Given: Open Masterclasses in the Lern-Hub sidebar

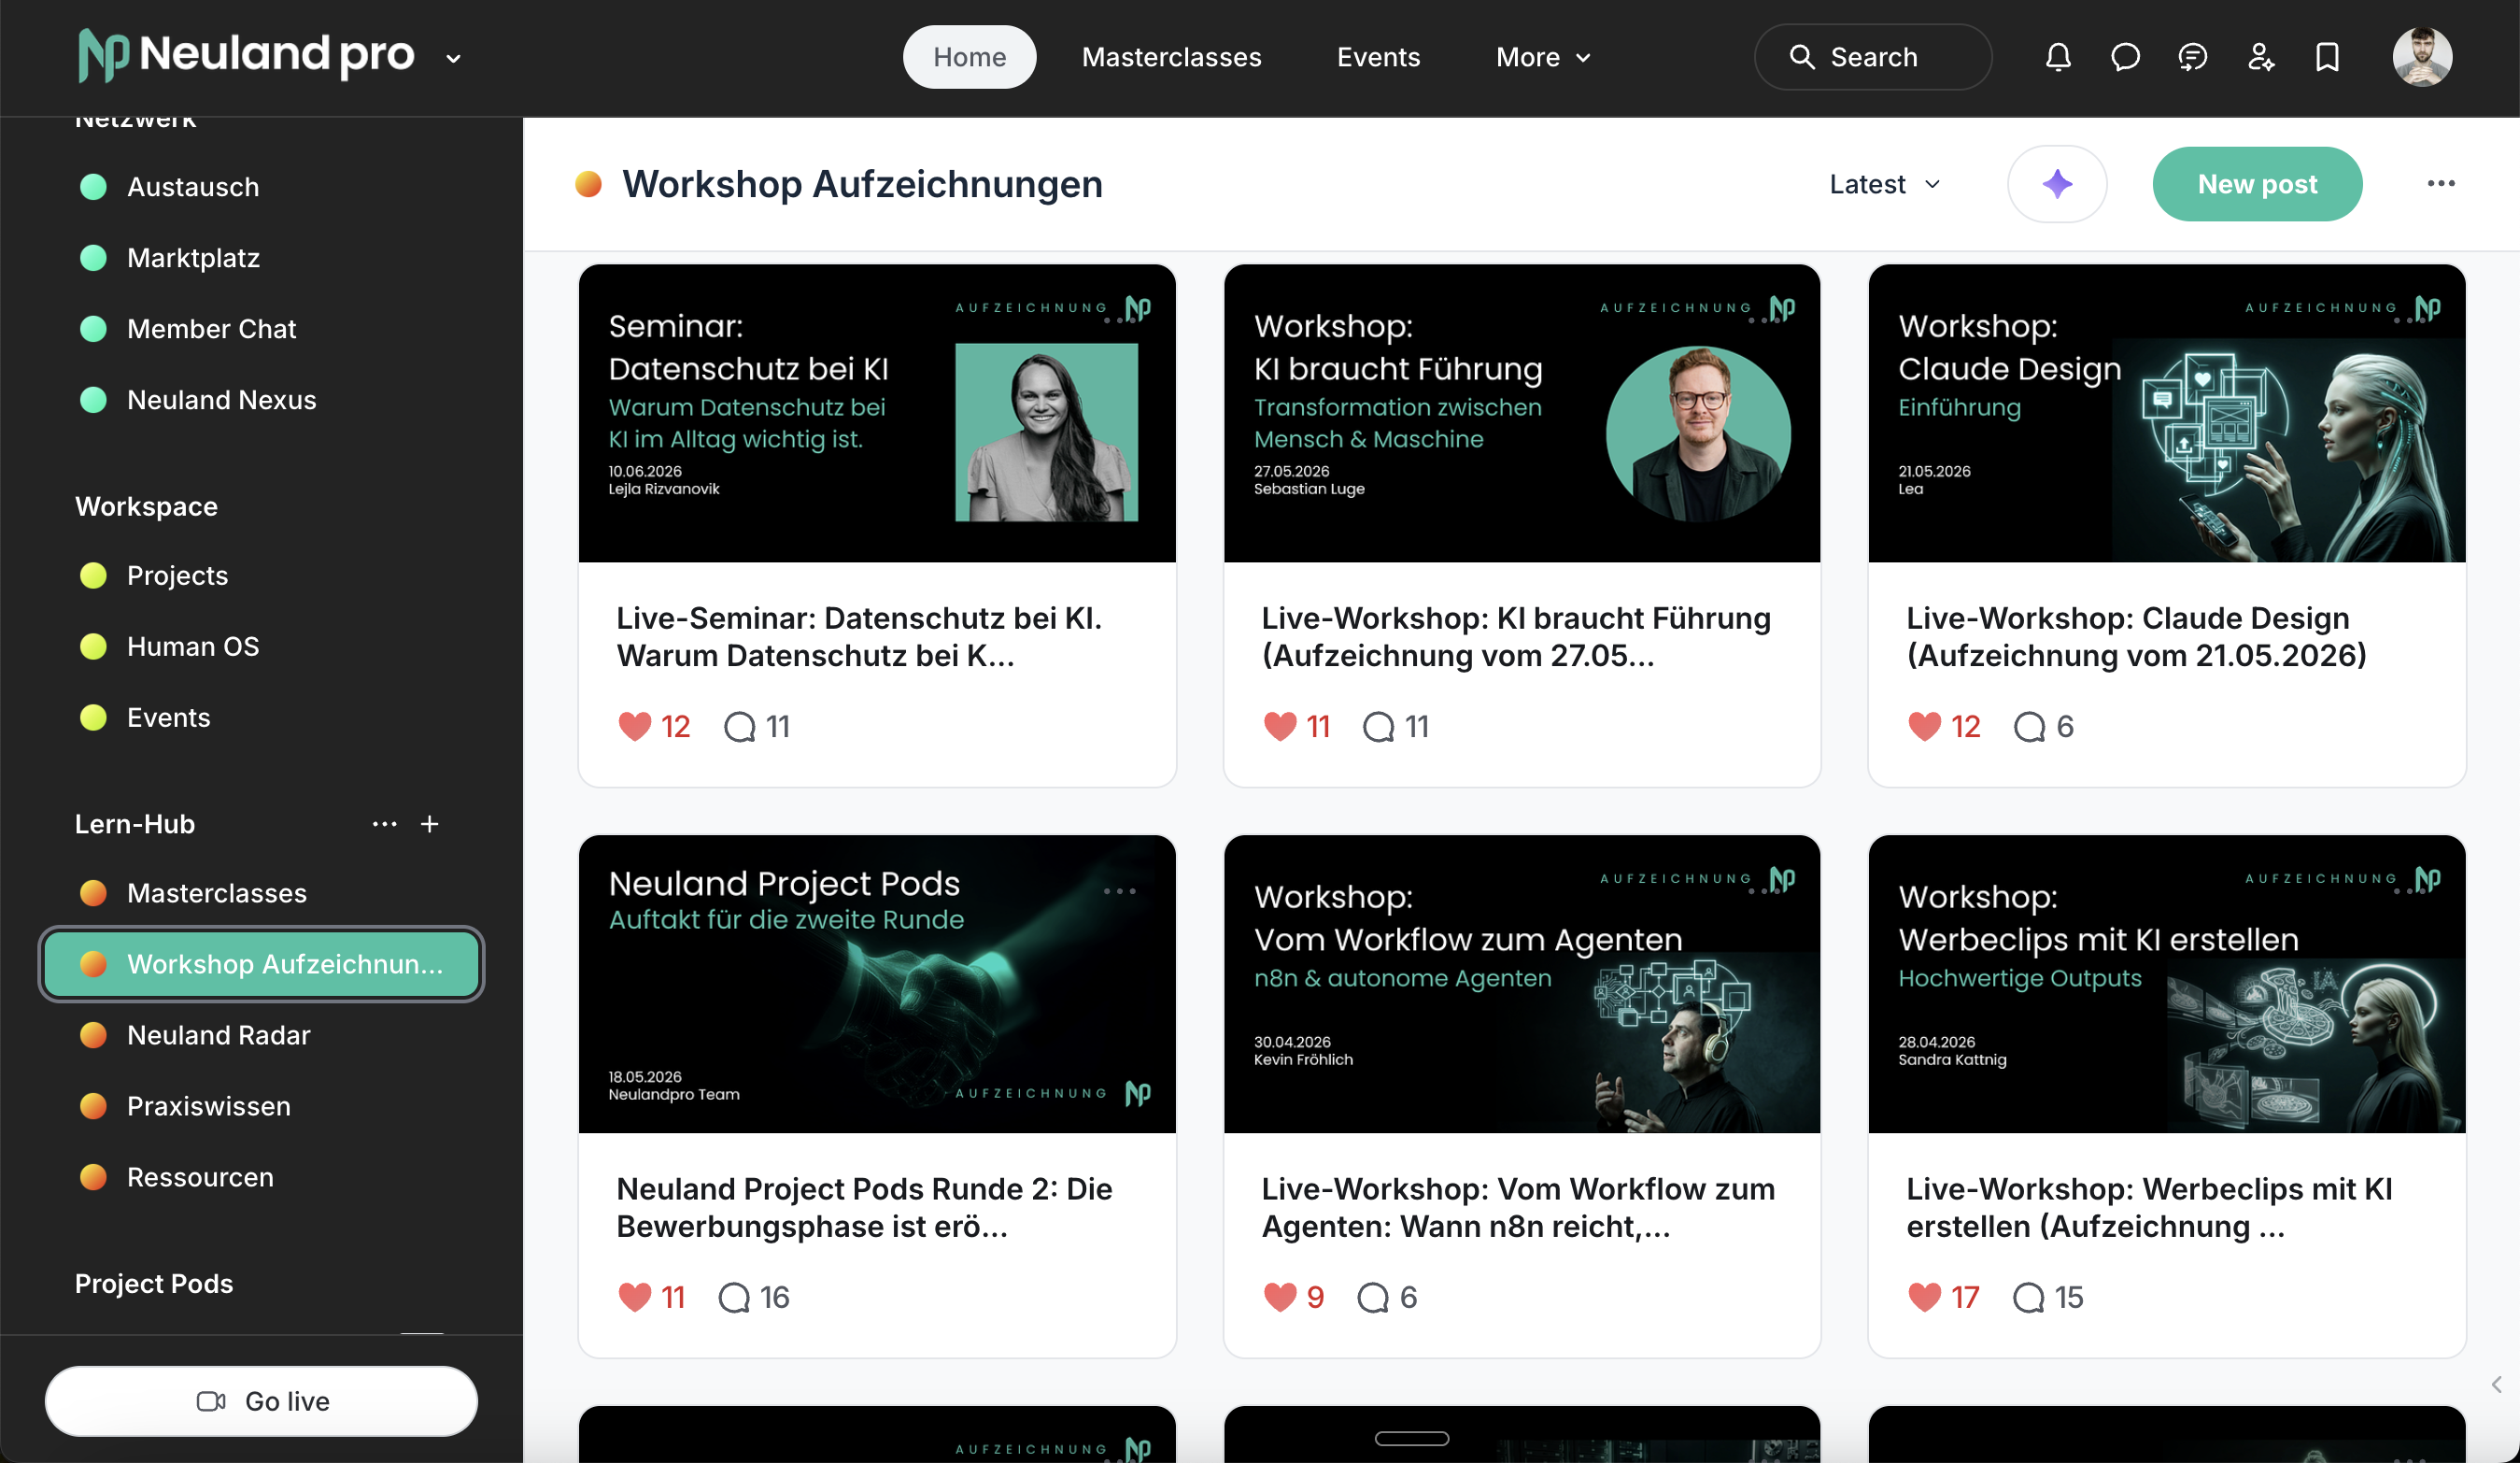Looking at the screenshot, I should coord(260,893).
